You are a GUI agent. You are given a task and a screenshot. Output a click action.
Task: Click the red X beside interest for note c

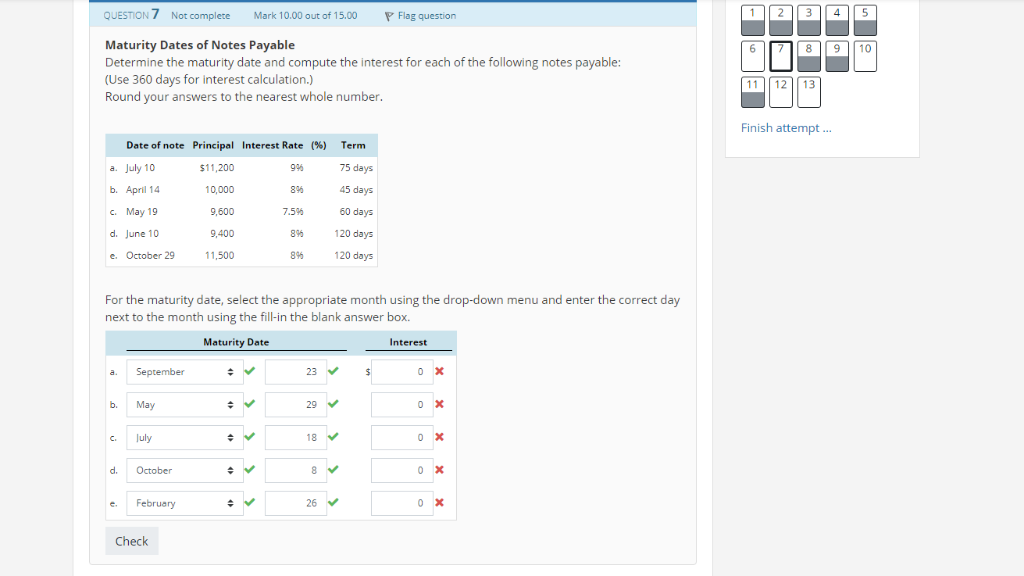438,437
